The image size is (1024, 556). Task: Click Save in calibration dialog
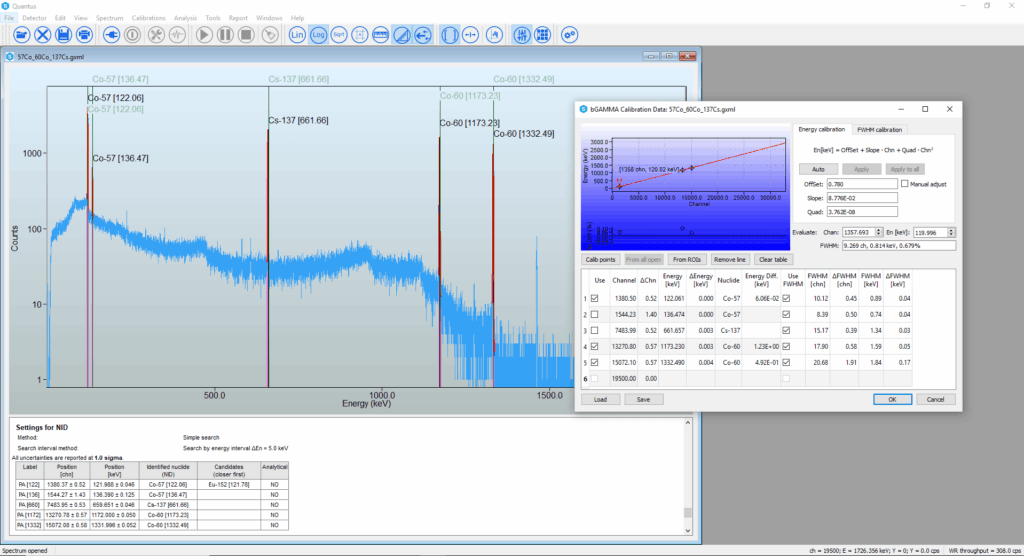pyautogui.click(x=643, y=399)
